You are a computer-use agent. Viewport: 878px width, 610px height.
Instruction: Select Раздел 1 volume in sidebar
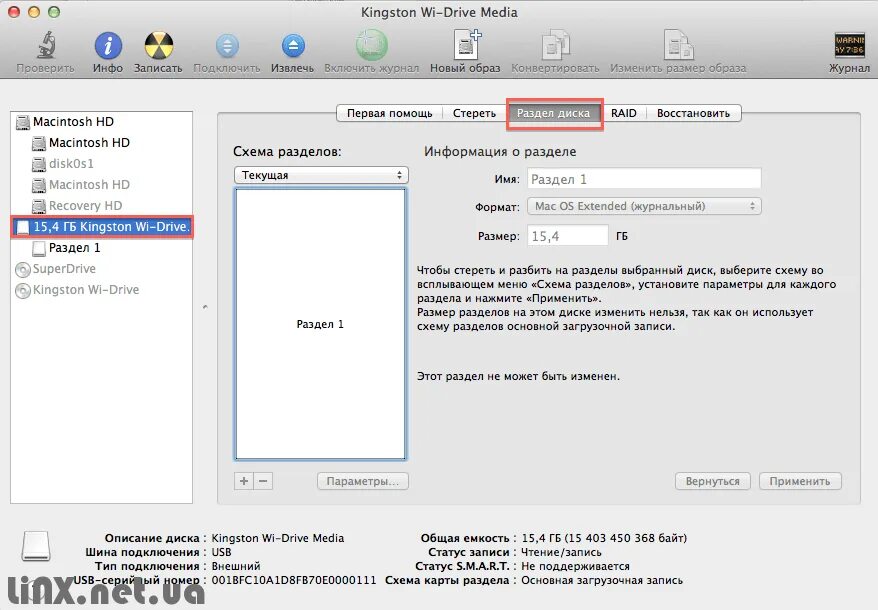[101, 248]
